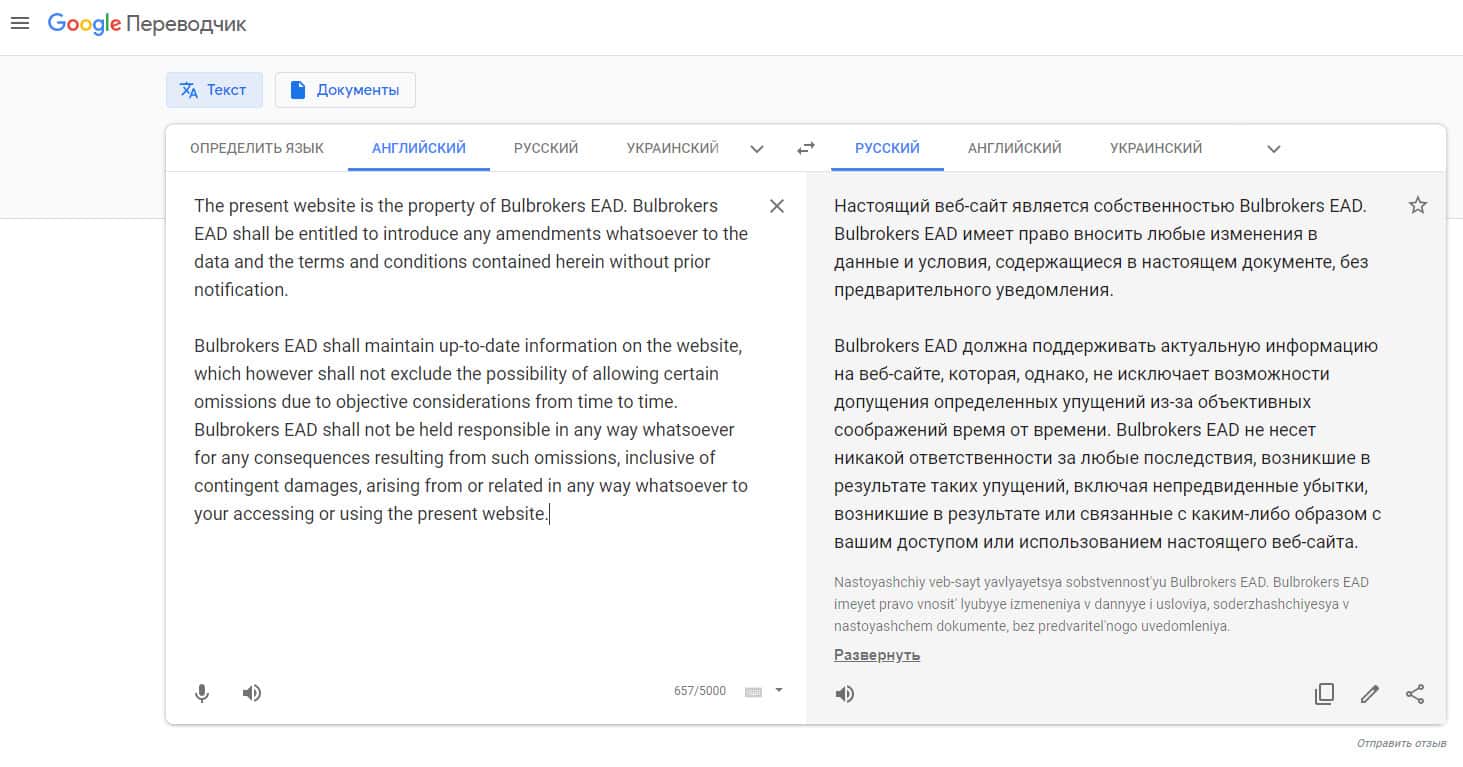Choose УКРАИНСКИЙ as the target language

click(x=1156, y=148)
